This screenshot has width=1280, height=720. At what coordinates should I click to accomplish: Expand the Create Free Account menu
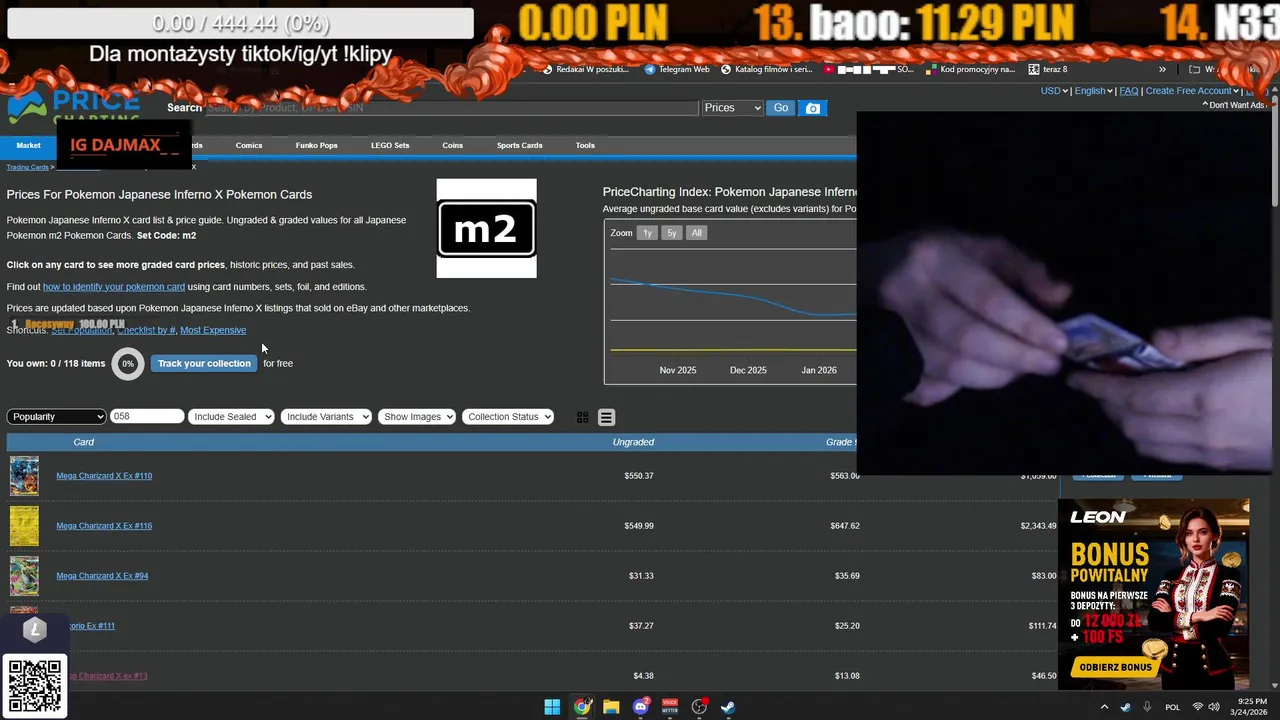[1192, 91]
